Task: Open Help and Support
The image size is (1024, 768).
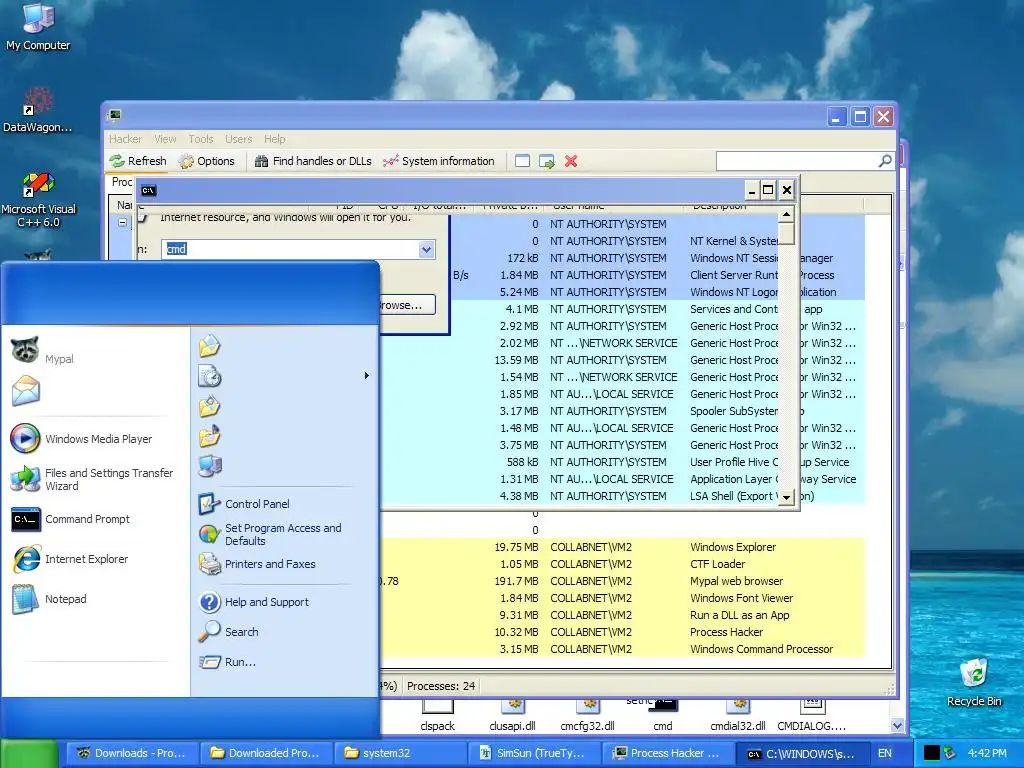Action: pyautogui.click(x=253, y=602)
